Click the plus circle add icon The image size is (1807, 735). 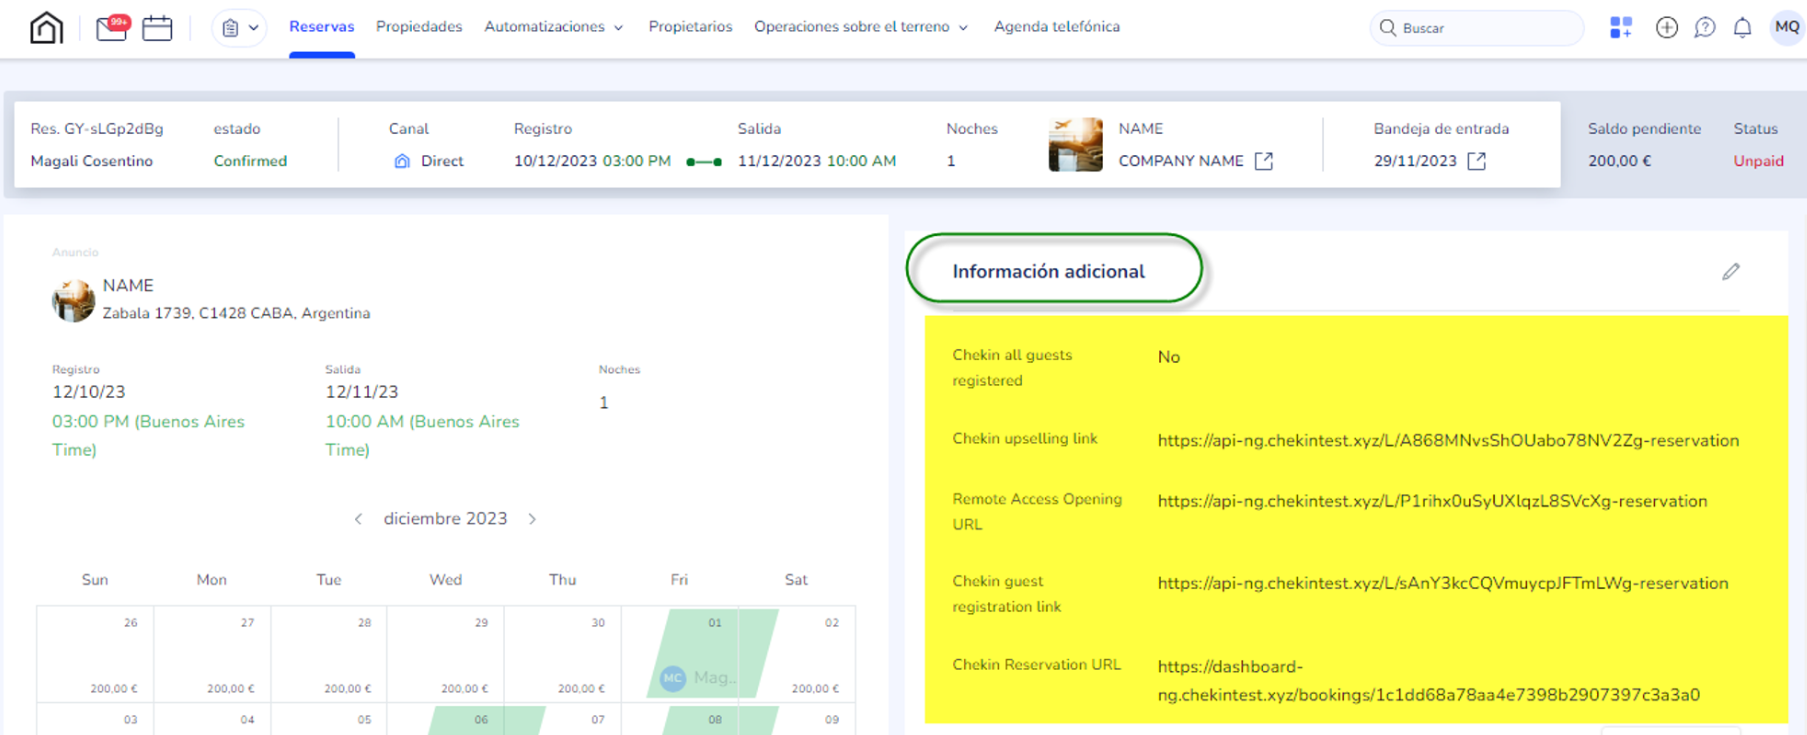pyautogui.click(x=1666, y=28)
